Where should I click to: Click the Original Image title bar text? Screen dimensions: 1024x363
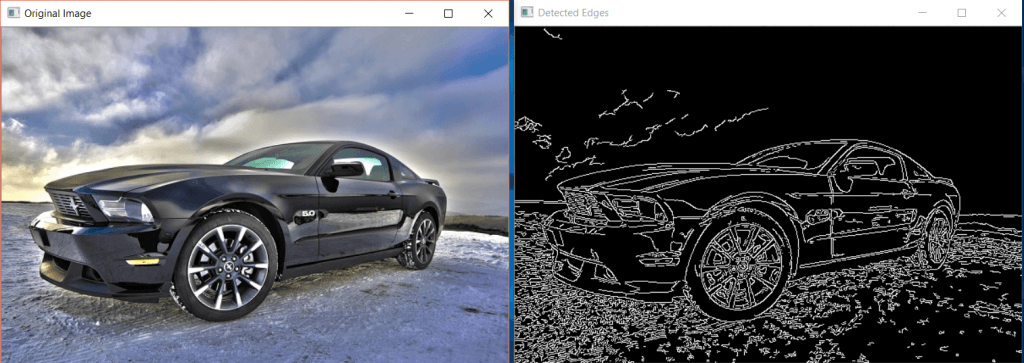point(57,13)
